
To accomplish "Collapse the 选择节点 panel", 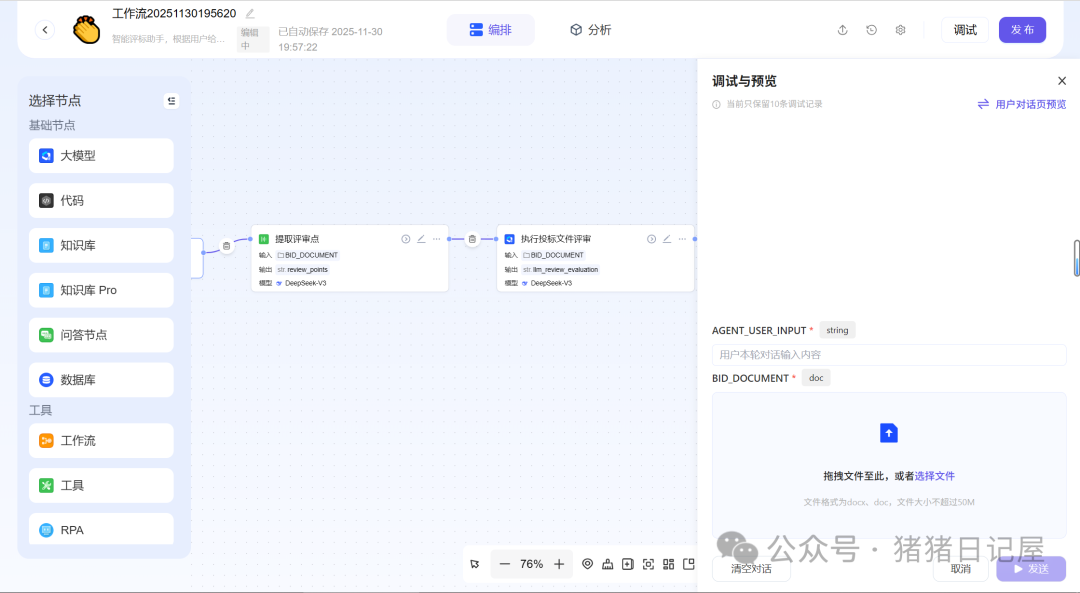I will [x=171, y=100].
